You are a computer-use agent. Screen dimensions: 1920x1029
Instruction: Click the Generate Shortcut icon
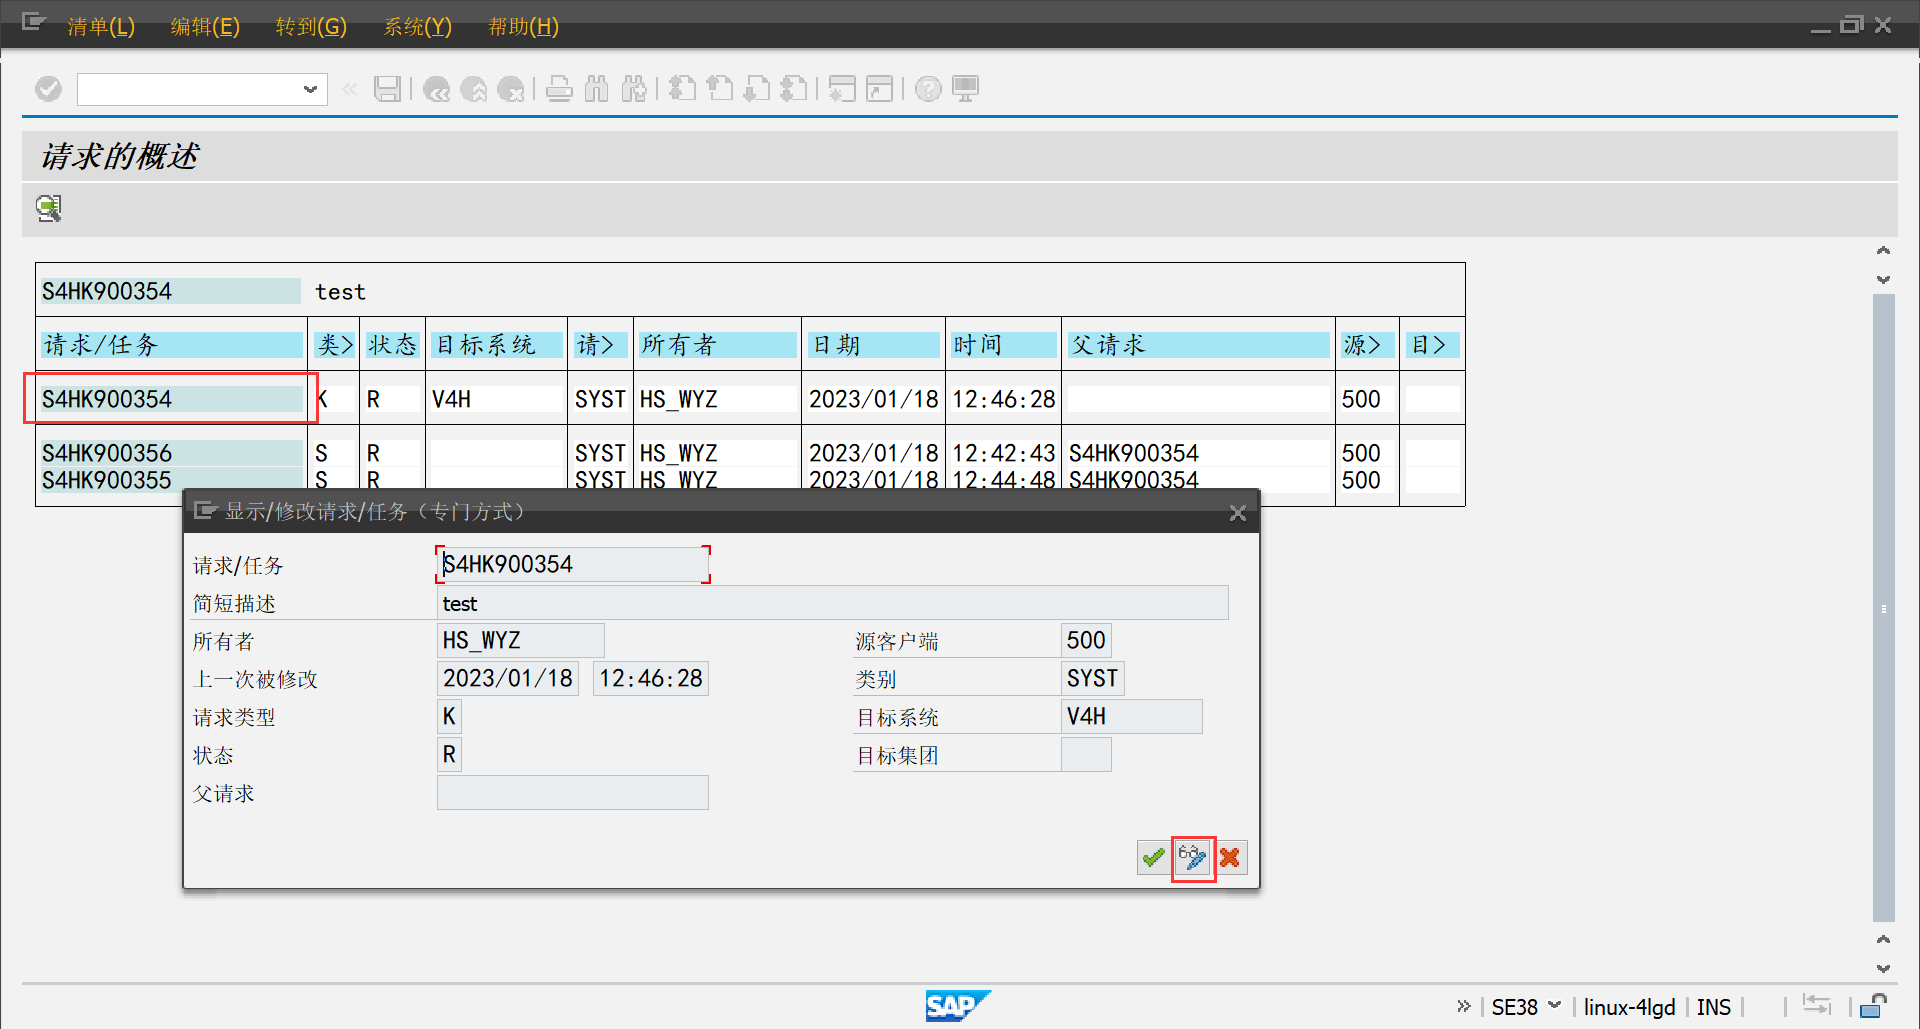tap(879, 89)
